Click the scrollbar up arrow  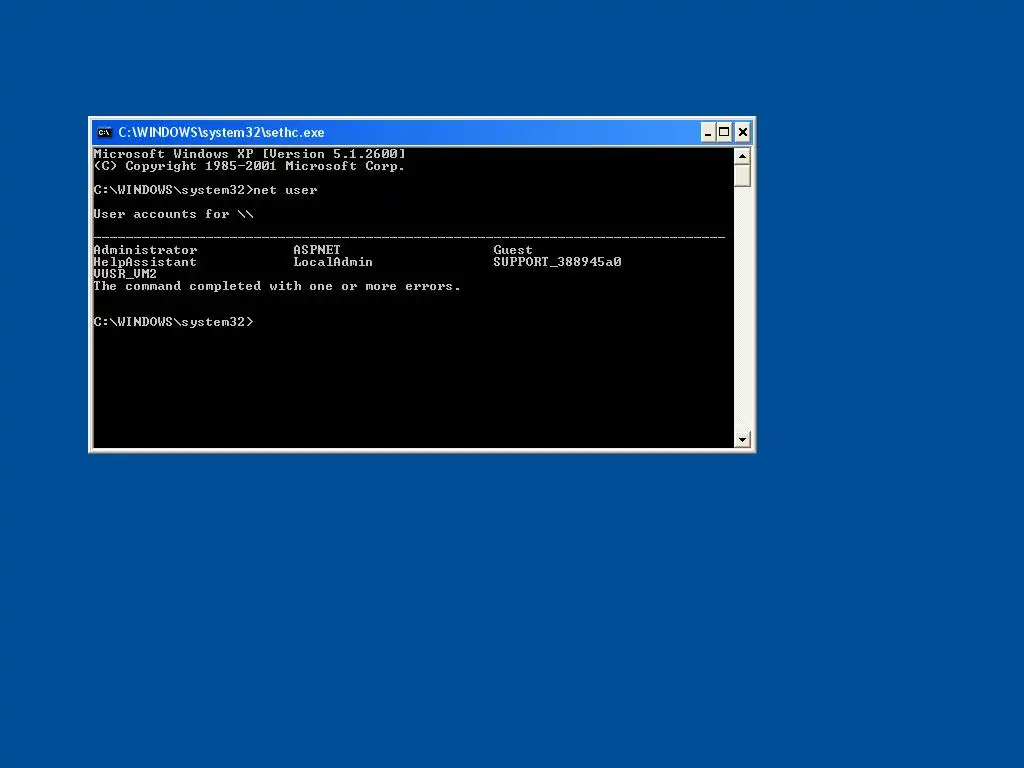pyautogui.click(x=742, y=156)
